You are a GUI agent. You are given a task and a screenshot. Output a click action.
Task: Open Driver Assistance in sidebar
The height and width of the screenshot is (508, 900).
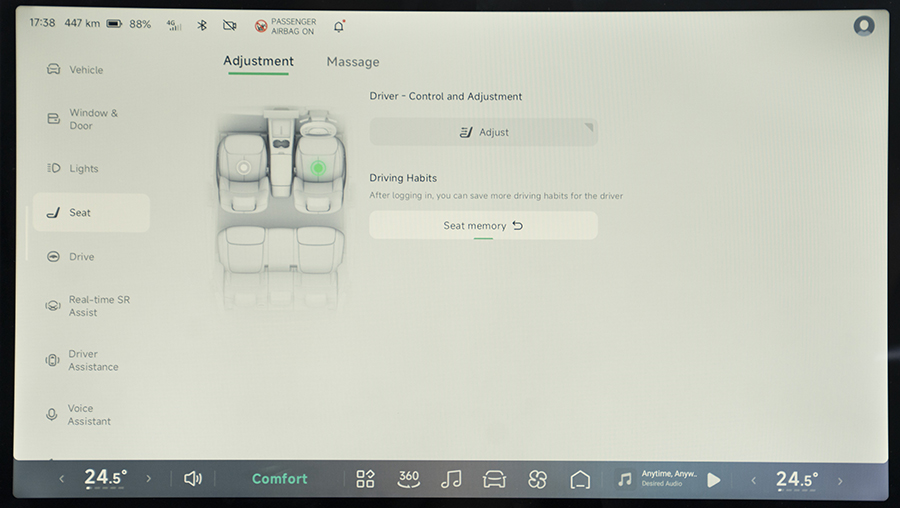tap(92, 360)
